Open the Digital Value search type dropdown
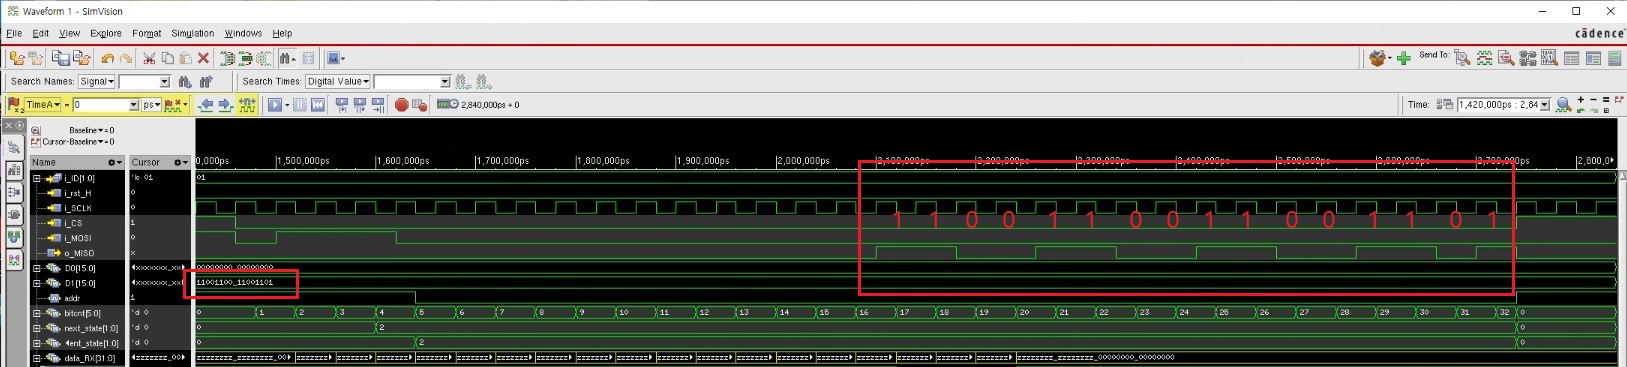The height and width of the screenshot is (367, 1627). [x=338, y=81]
